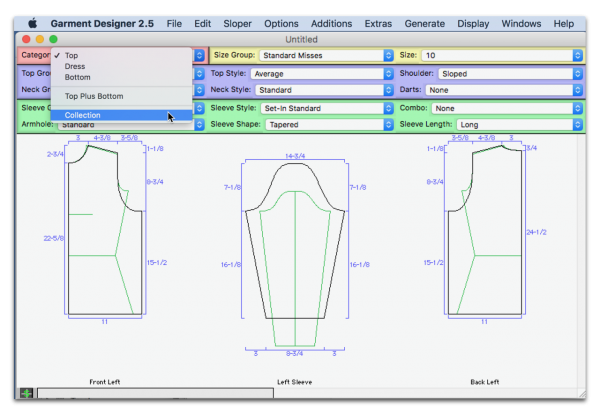600x415 pixels.
Task: Open the Help menu
Action: (x=563, y=24)
